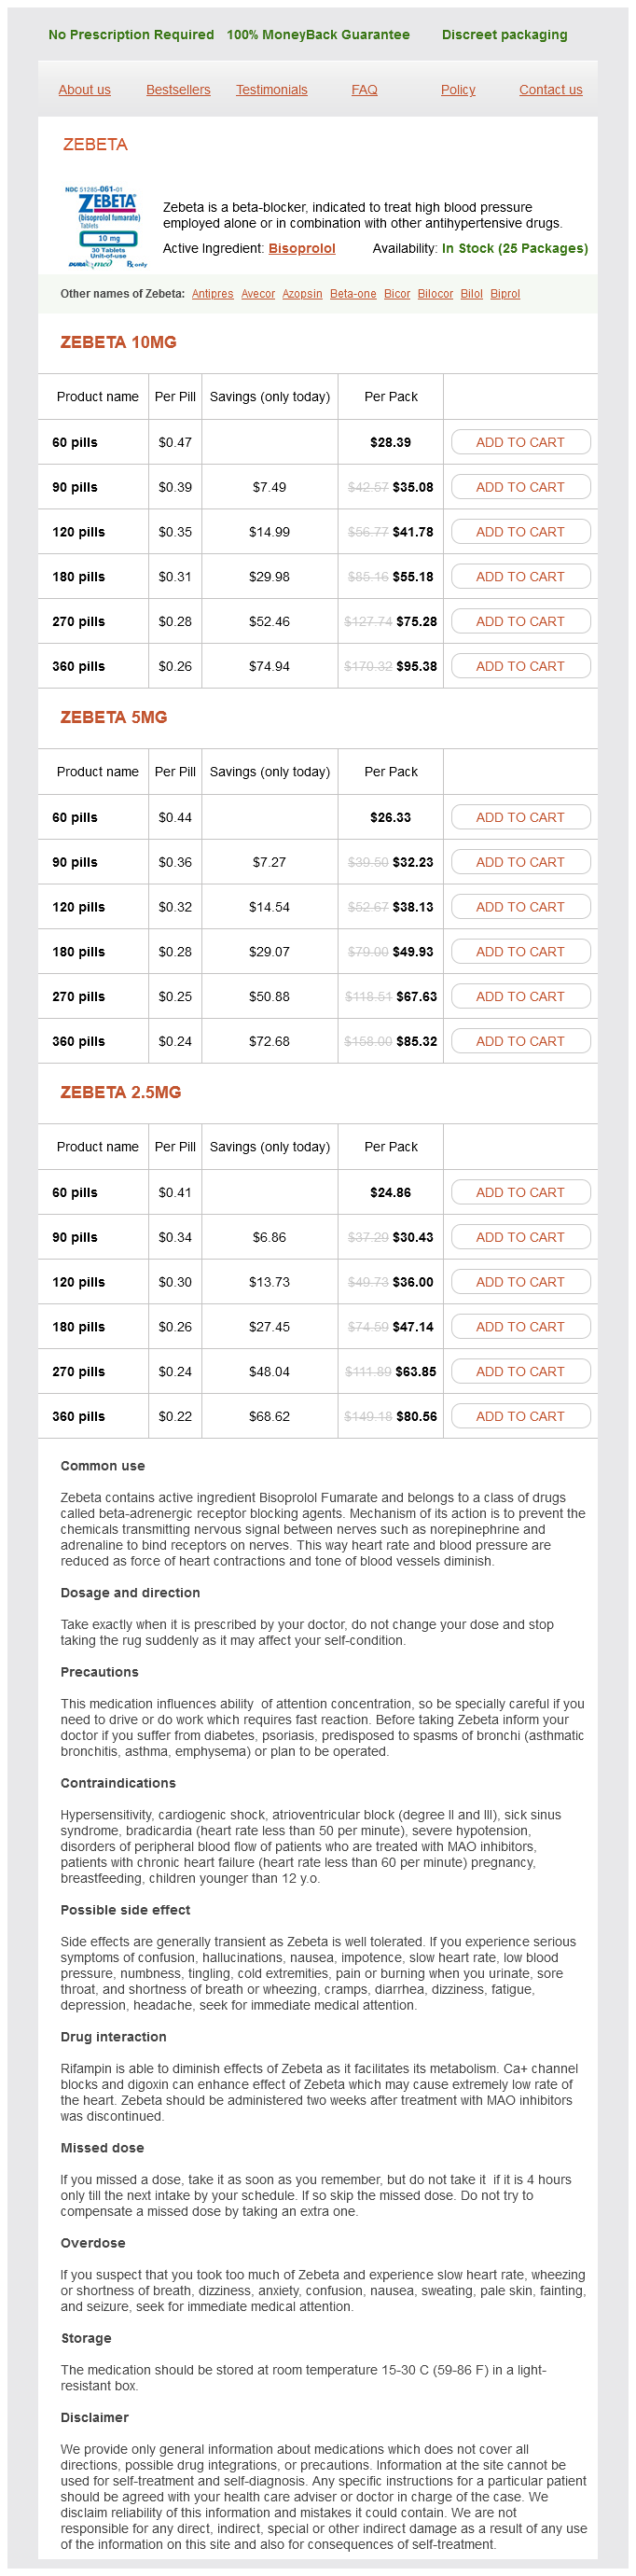Add Zebeta 10mg 180 pills to cart

pos(520,577)
